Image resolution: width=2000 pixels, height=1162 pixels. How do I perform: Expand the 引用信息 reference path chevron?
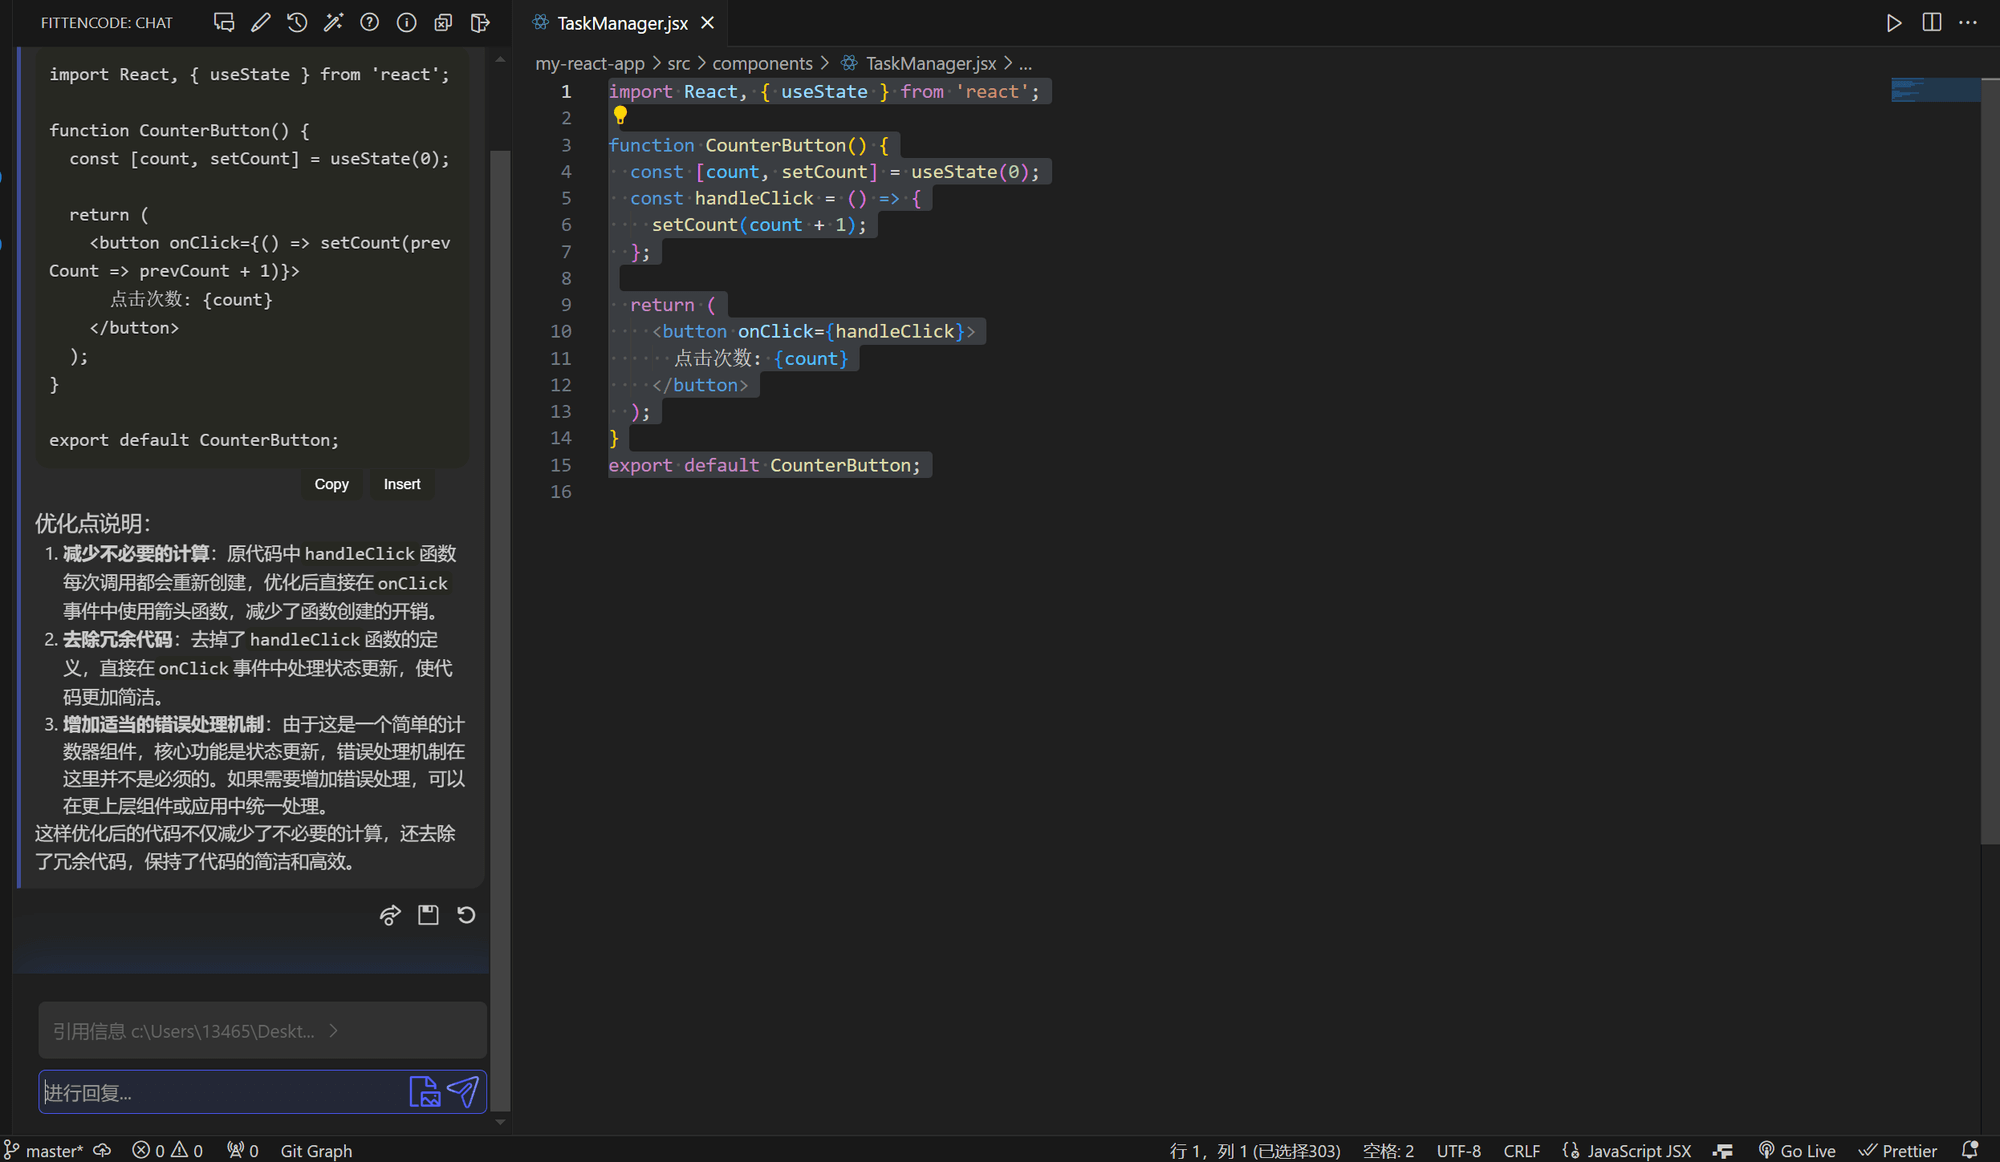pos(334,1031)
